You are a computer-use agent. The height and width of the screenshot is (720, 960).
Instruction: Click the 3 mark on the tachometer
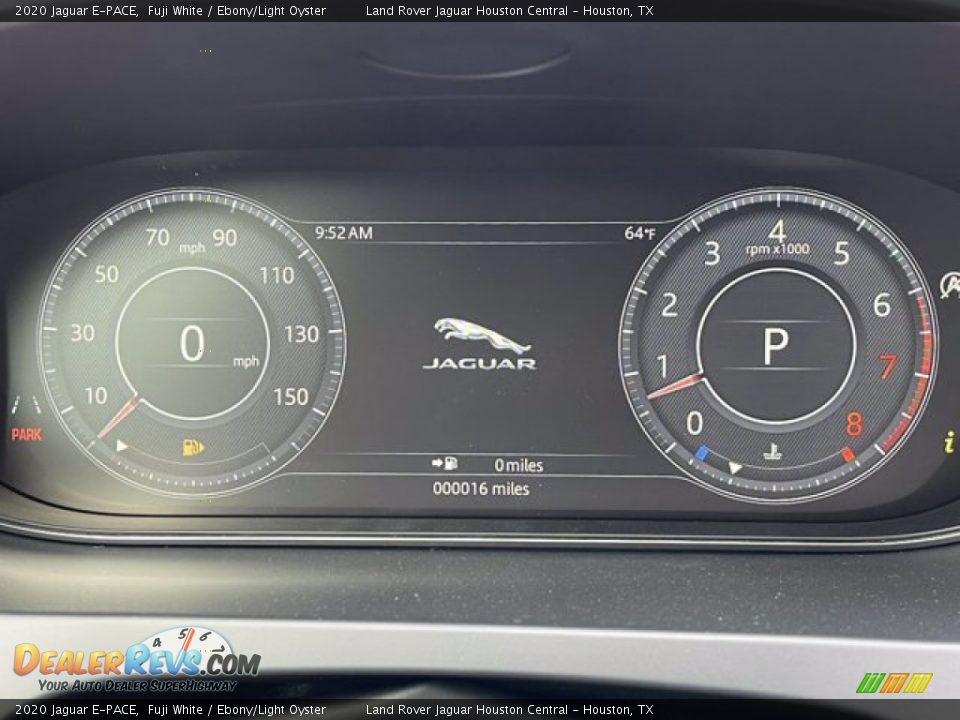[x=712, y=253]
